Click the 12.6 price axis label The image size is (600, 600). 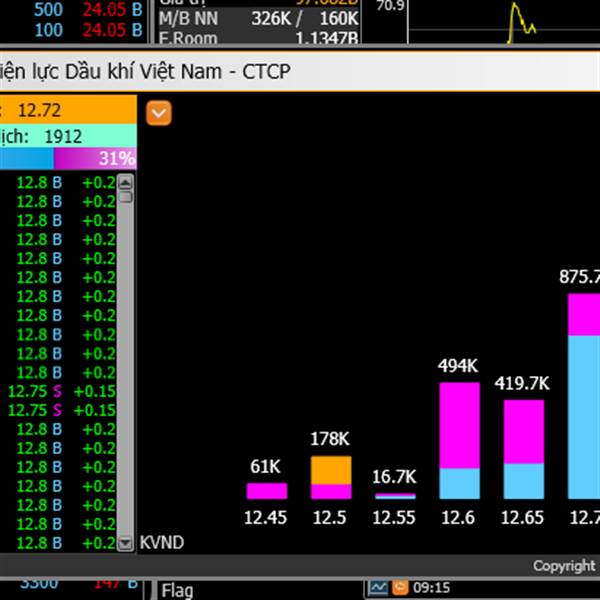[458, 518]
